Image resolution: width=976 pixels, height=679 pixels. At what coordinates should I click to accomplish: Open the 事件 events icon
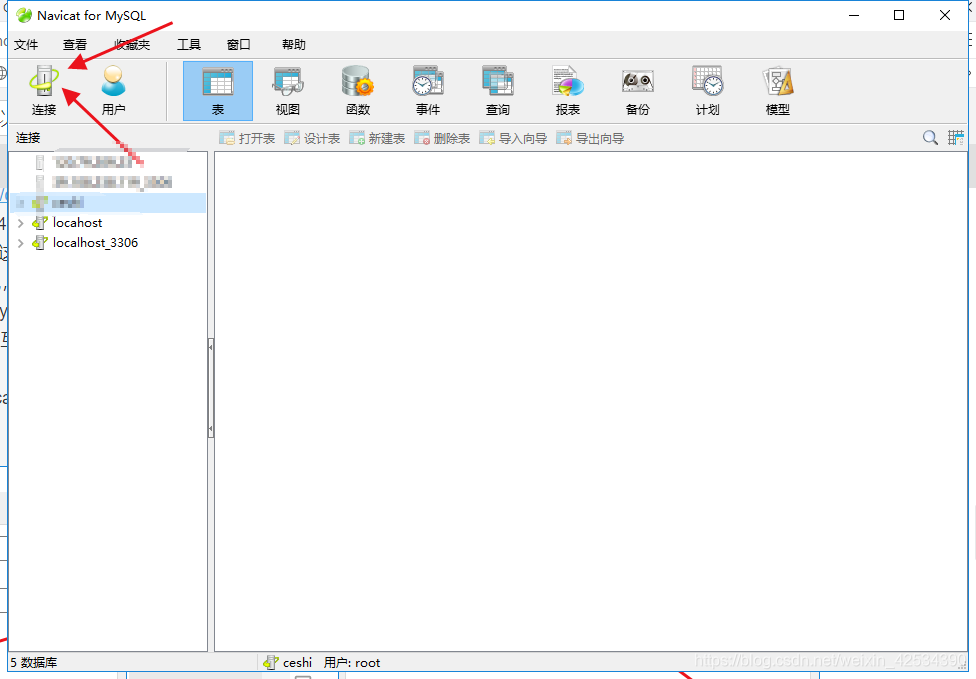pos(428,91)
